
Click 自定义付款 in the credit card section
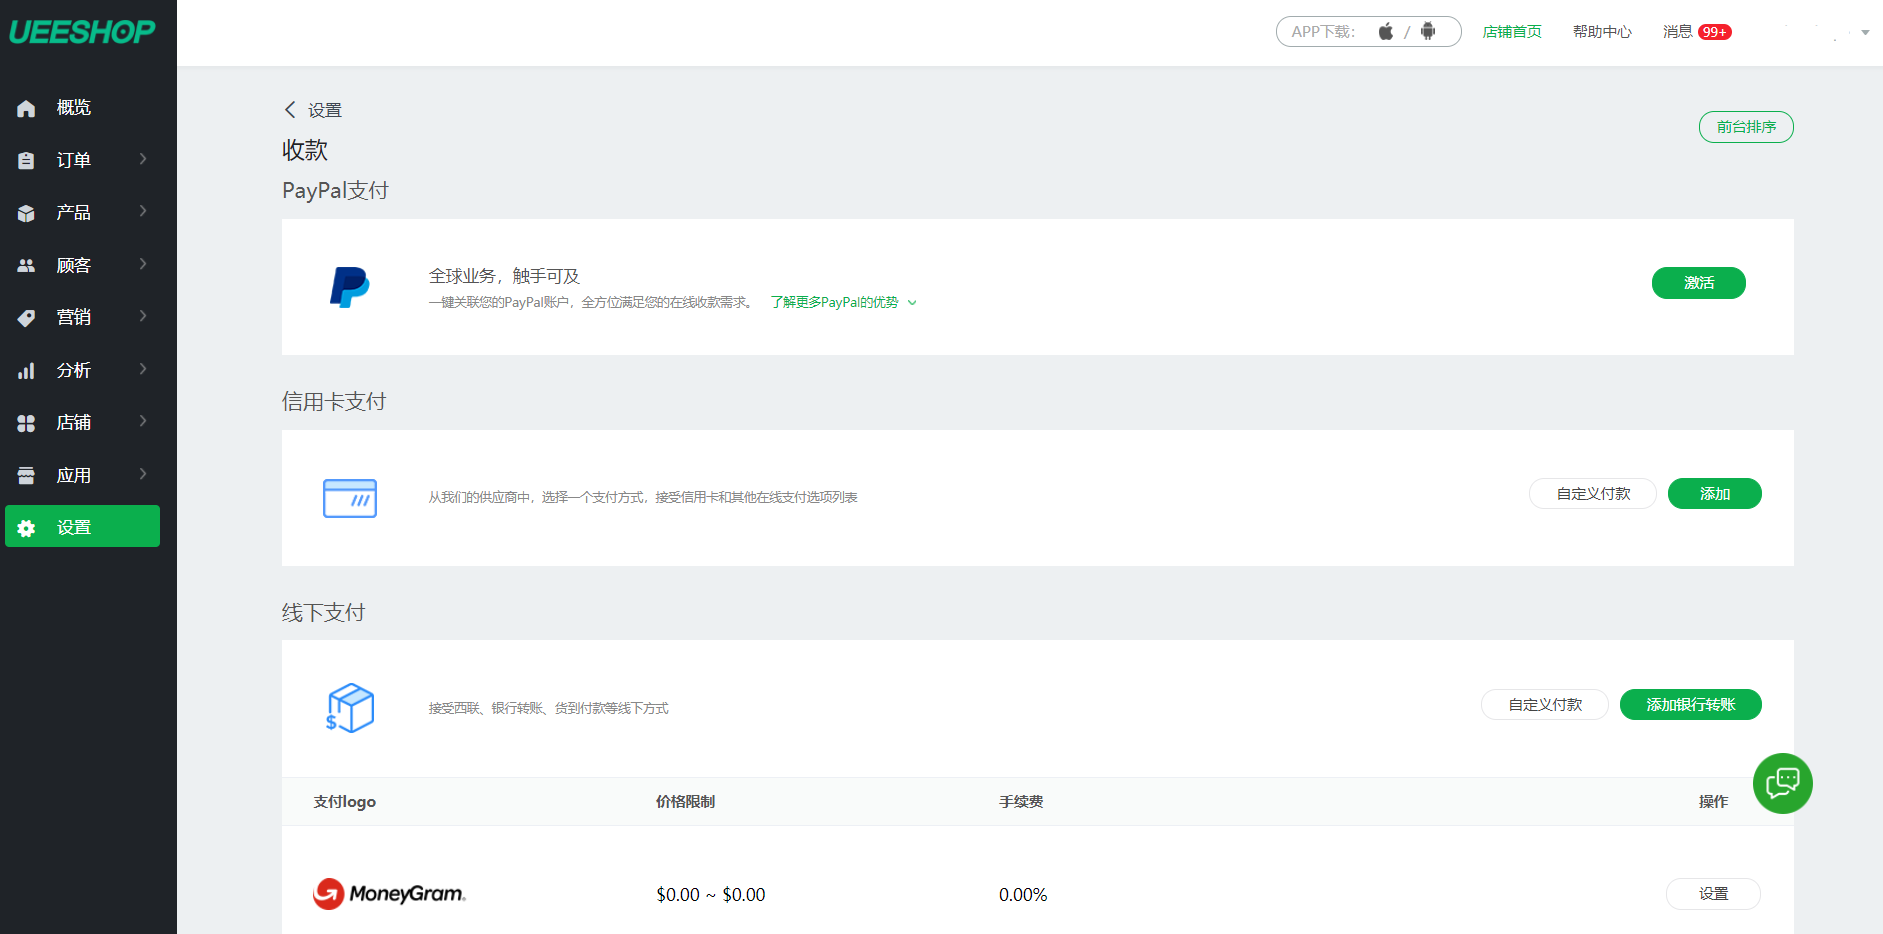tap(1593, 494)
